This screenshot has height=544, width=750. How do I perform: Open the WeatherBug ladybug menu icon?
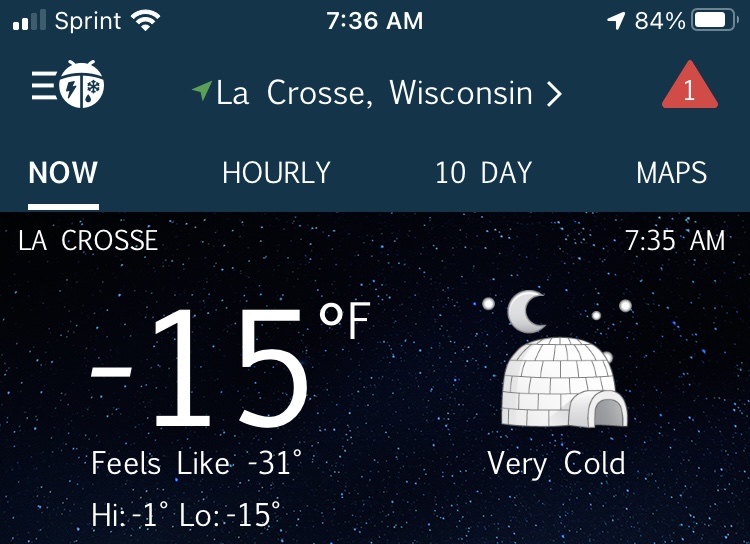[68, 88]
